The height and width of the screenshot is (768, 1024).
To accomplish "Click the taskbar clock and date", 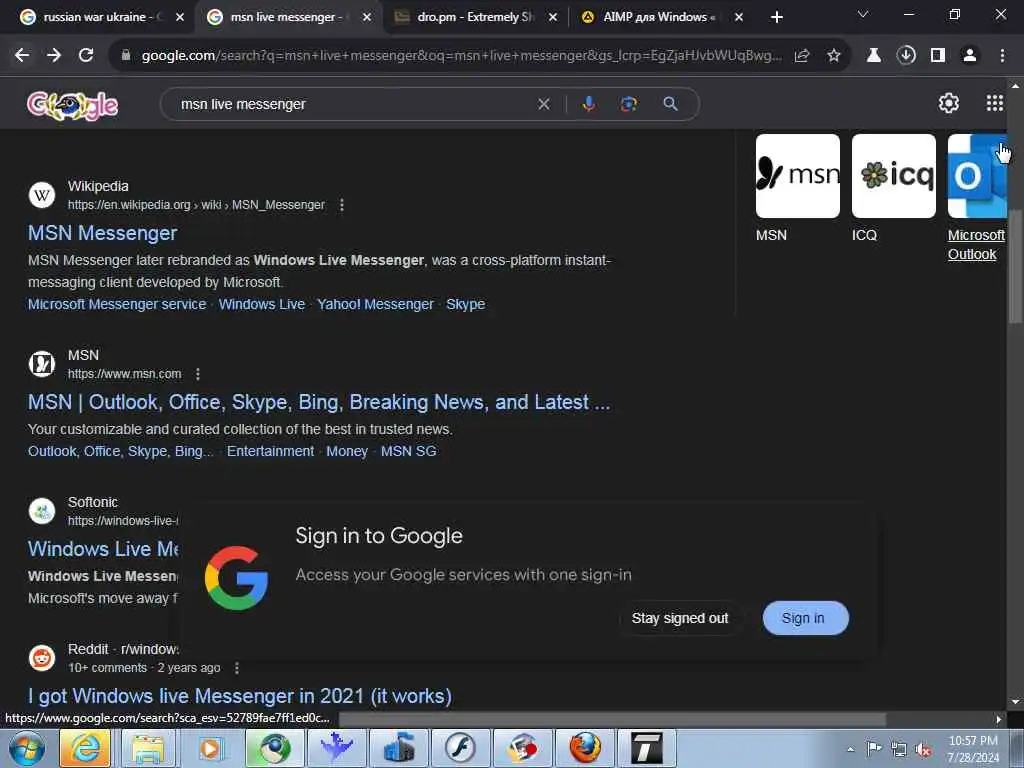I will [973, 749].
